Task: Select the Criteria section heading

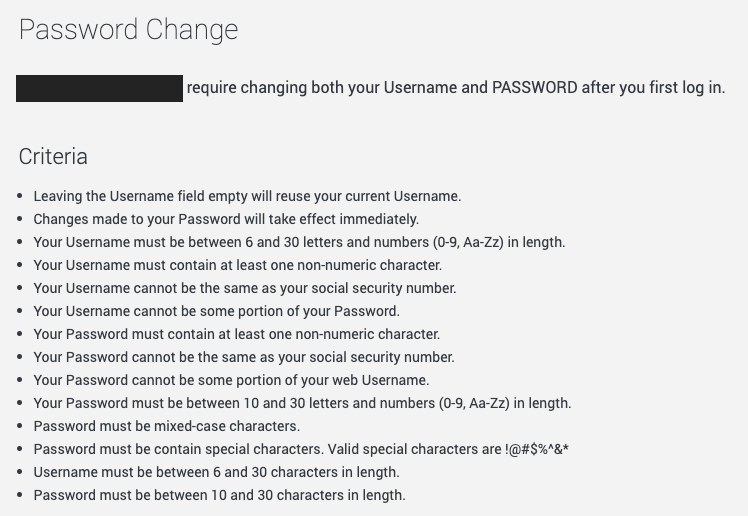Action: (53, 157)
